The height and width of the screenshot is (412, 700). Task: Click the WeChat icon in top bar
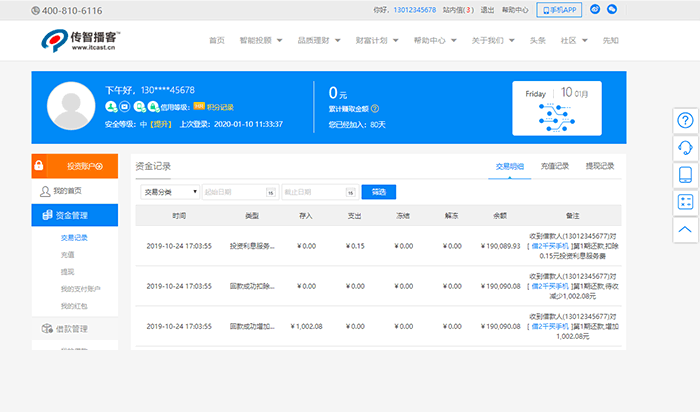(612, 9)
